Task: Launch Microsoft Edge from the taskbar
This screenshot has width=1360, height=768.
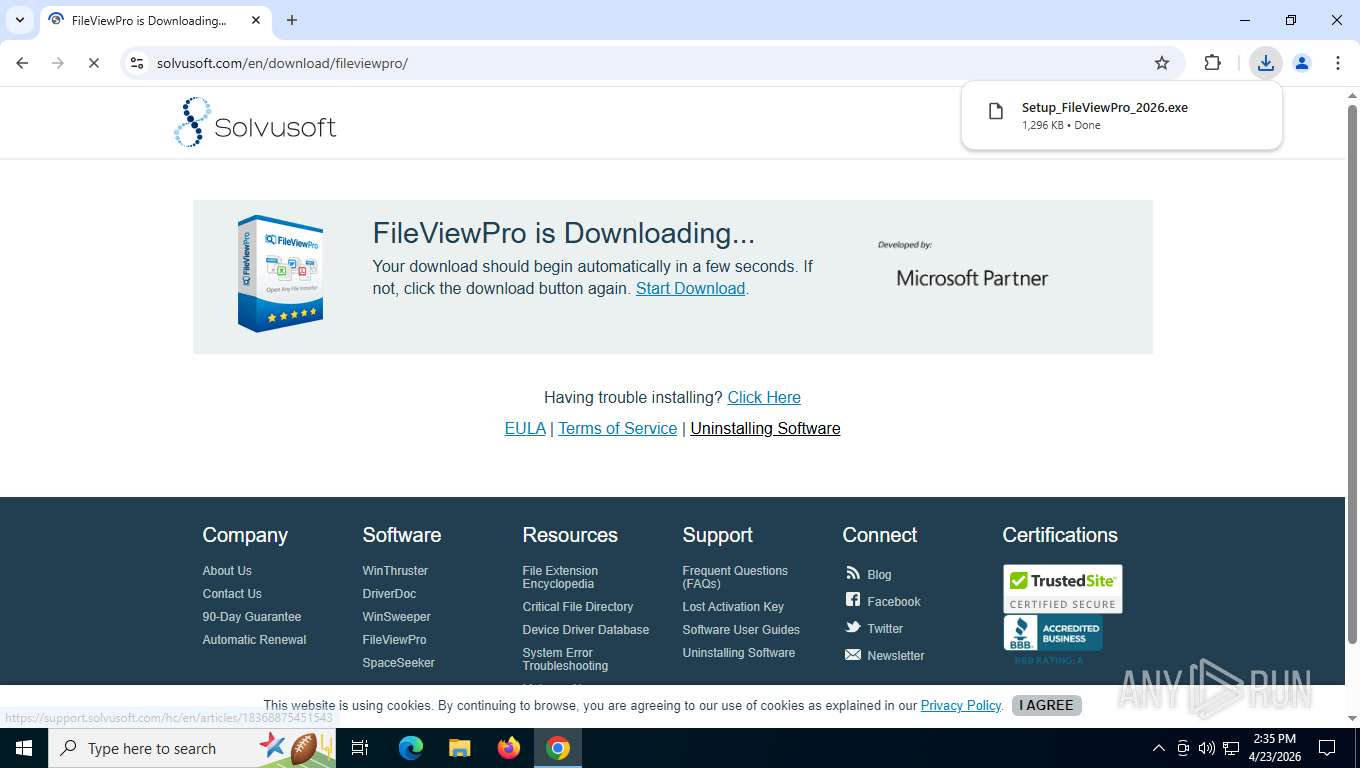Action: (x=410, y=748)
